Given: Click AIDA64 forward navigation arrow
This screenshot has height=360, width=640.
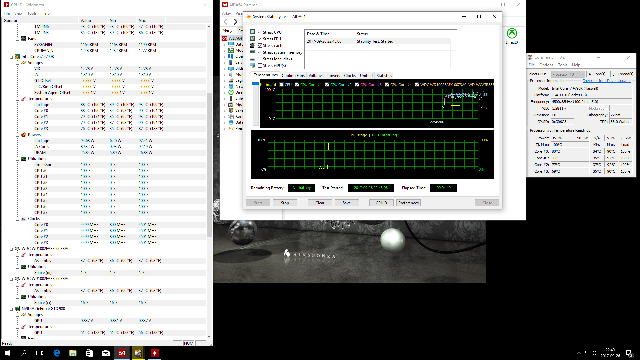Looking at the screenshot, I should (235, 22).
